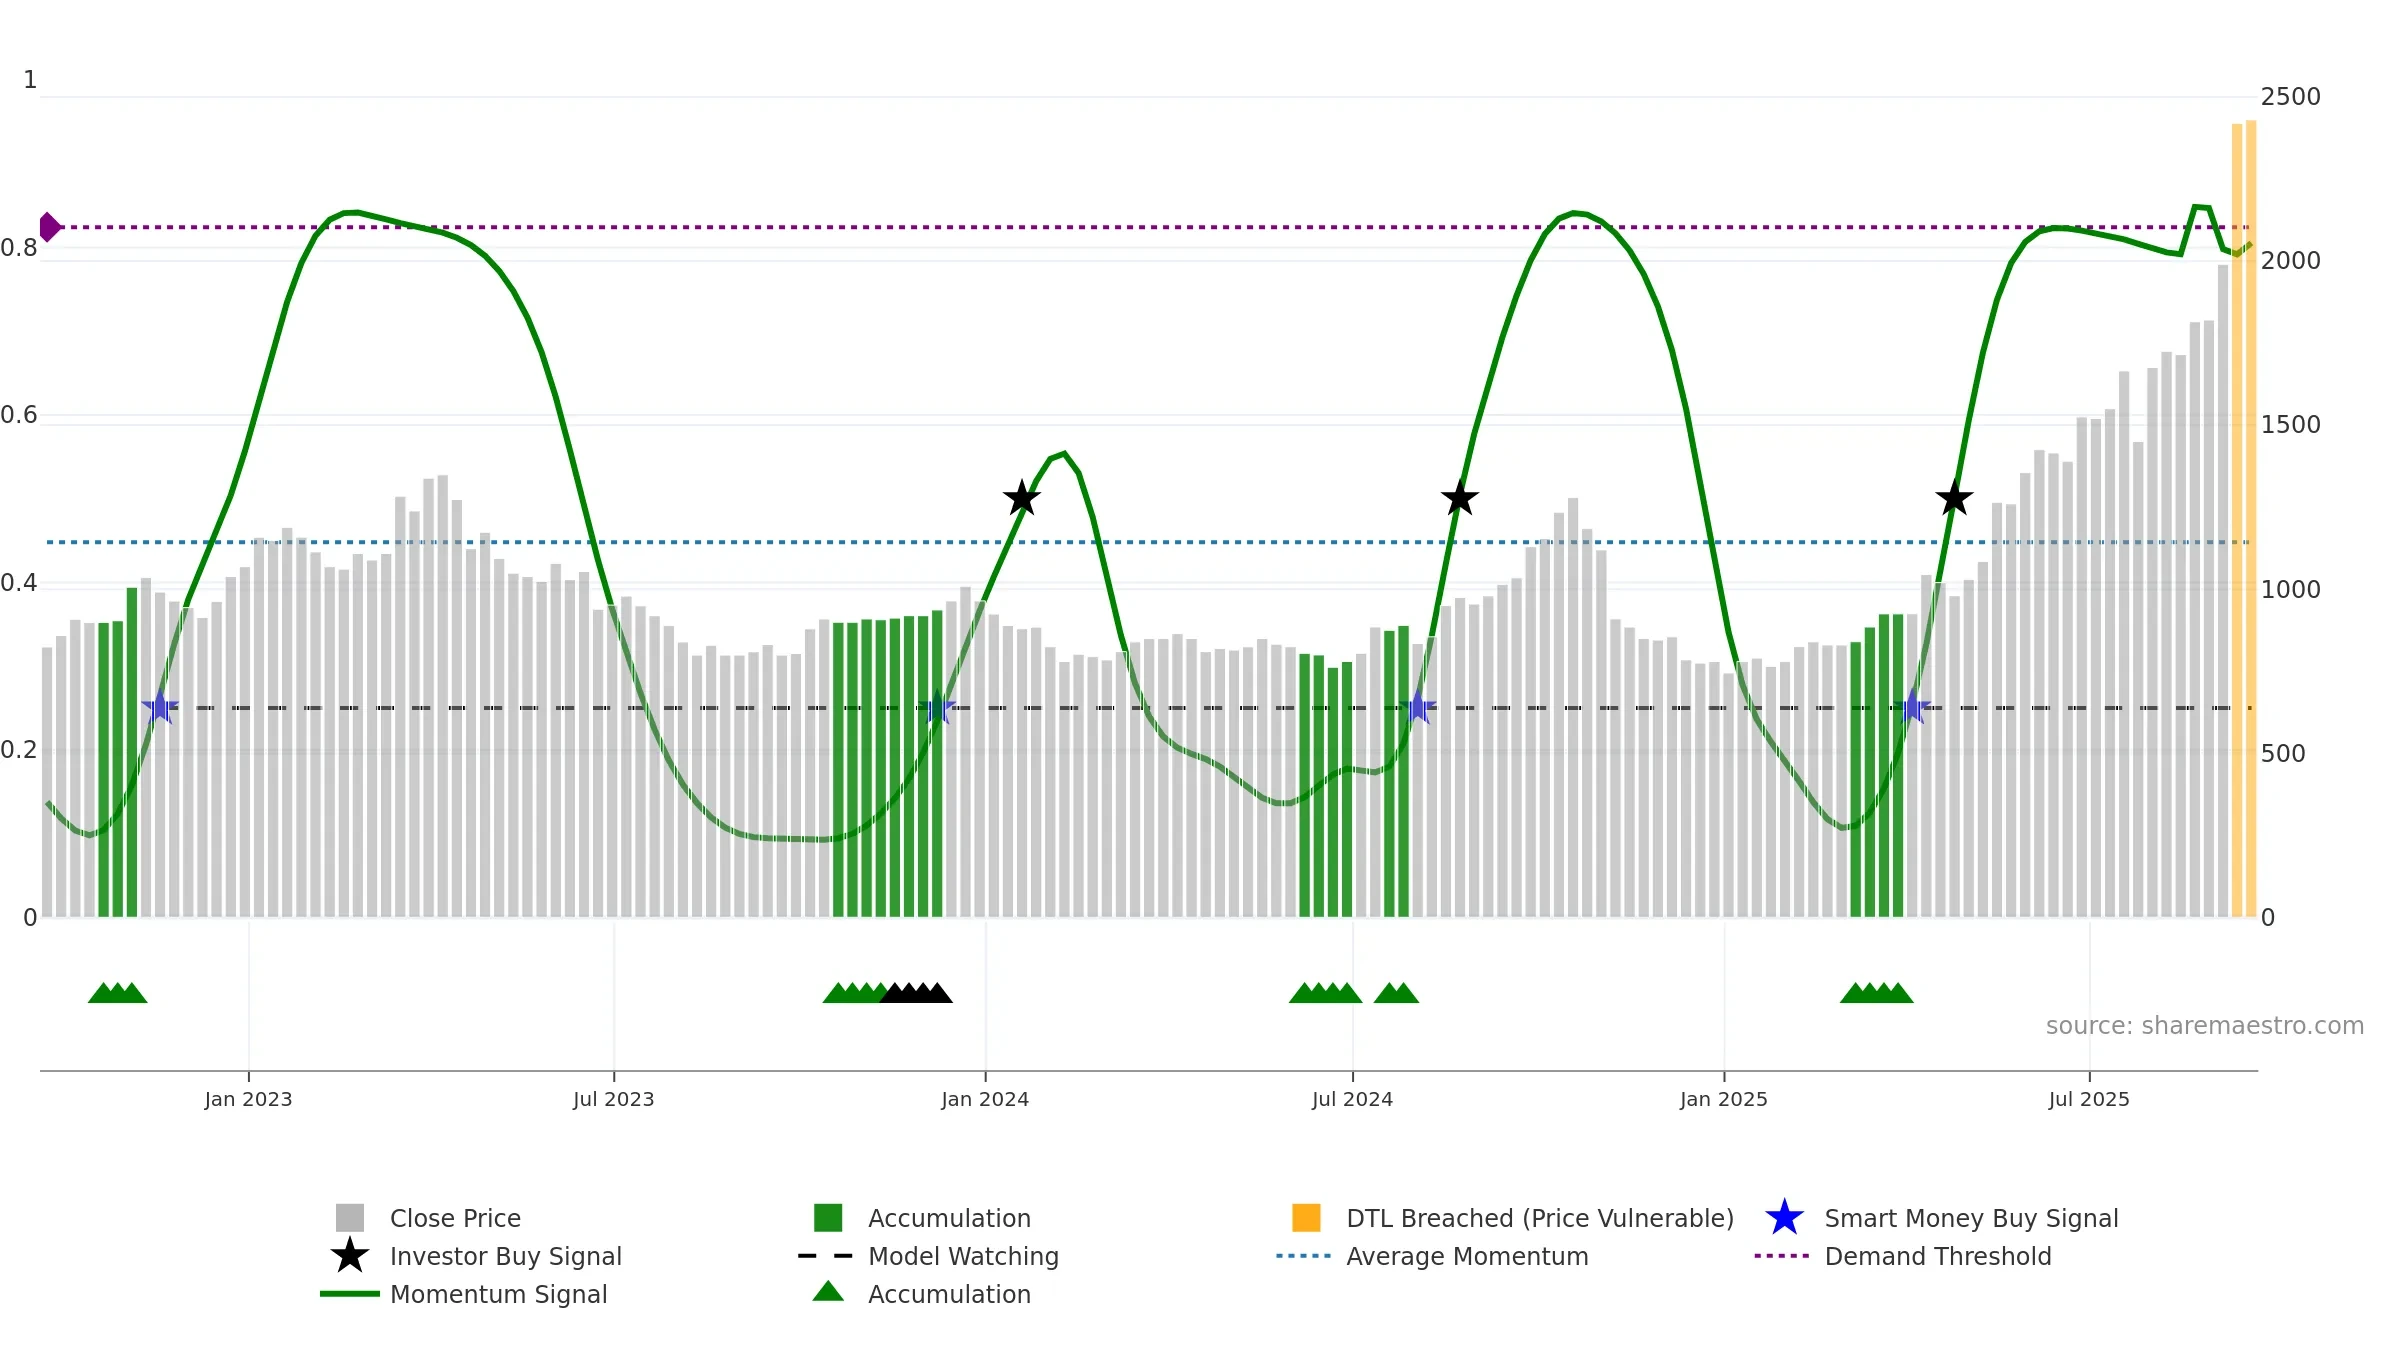Screen dimensions: 2400x1350
Task: Click the black star marker in 2025
Action: 1954,498
